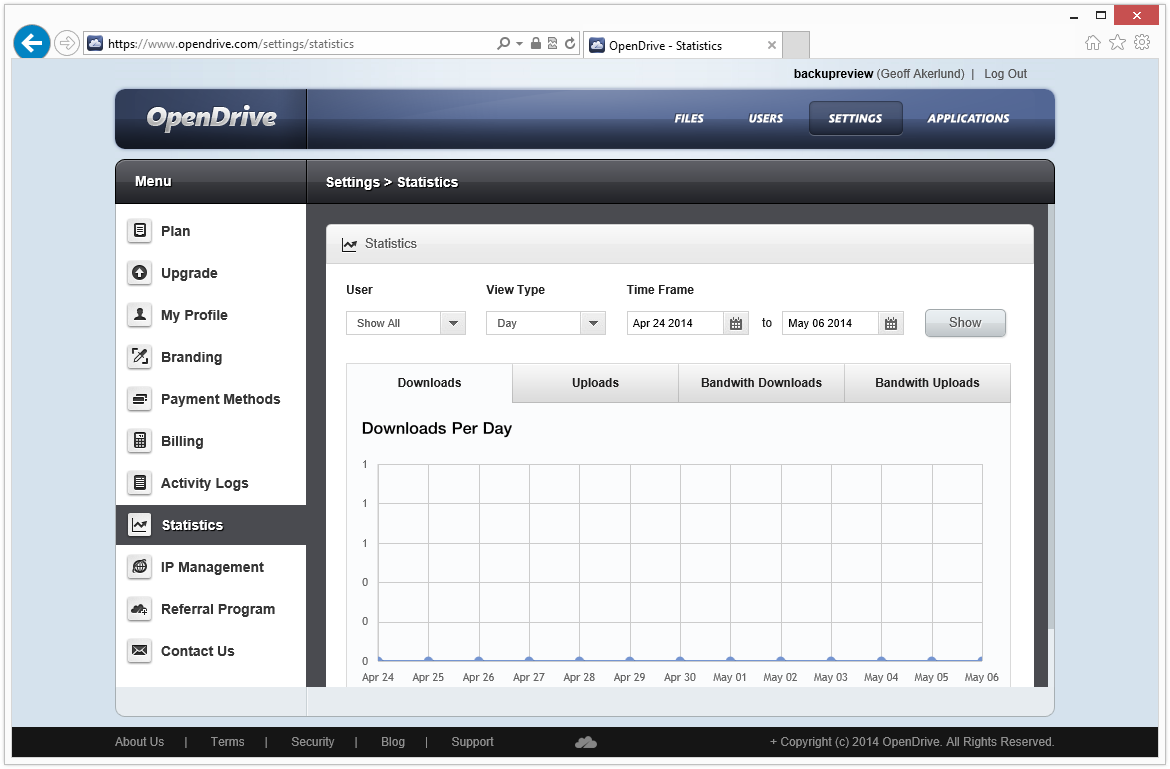Click the Log Out link
1170x769 pixels.
point(1004,73)
